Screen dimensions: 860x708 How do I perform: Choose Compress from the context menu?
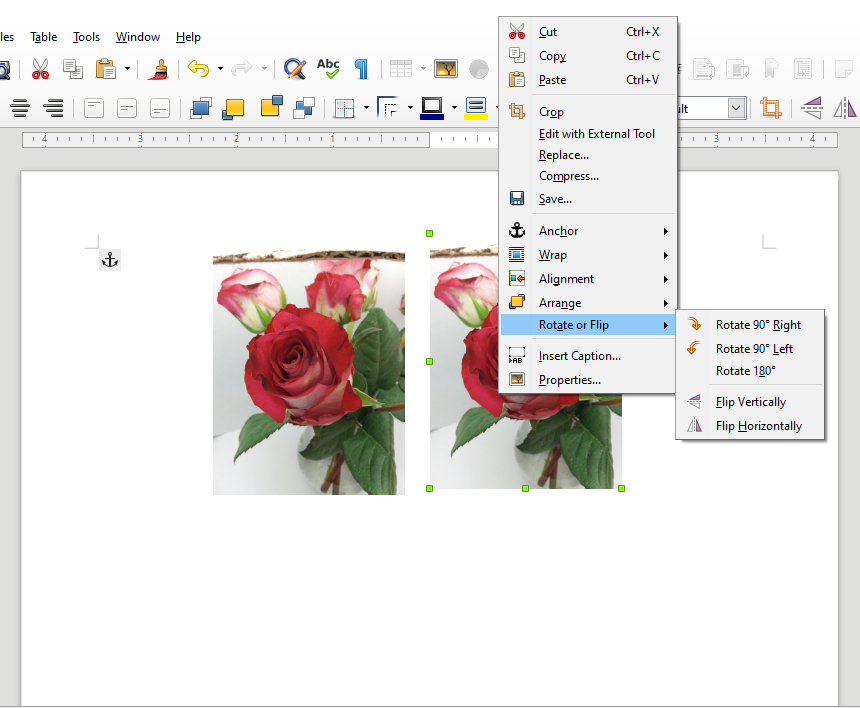coord(569,176)
